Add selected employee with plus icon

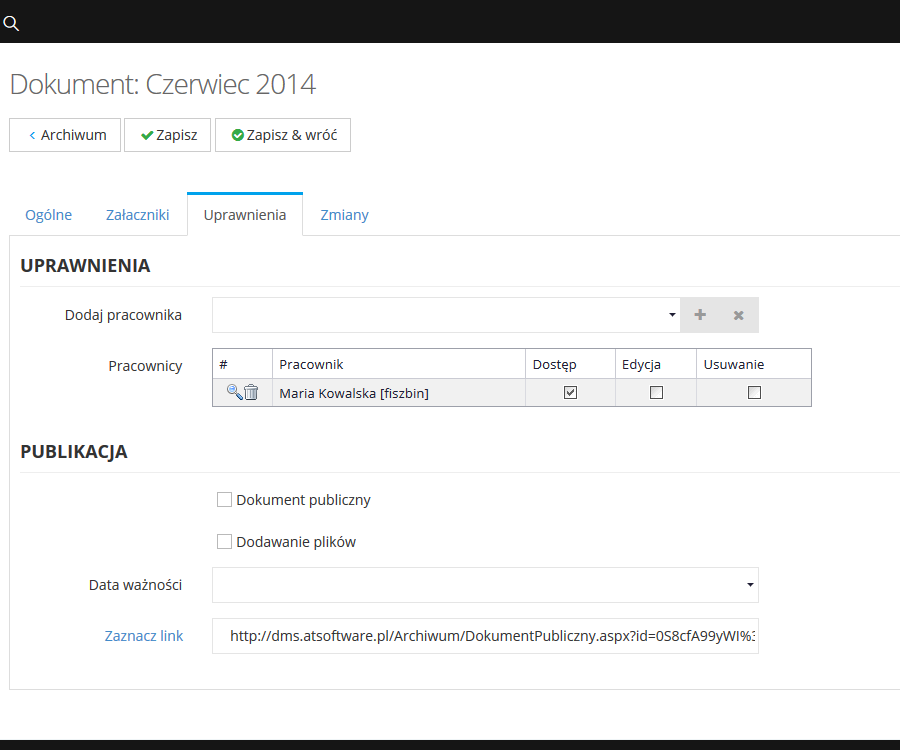pos(700,314)
